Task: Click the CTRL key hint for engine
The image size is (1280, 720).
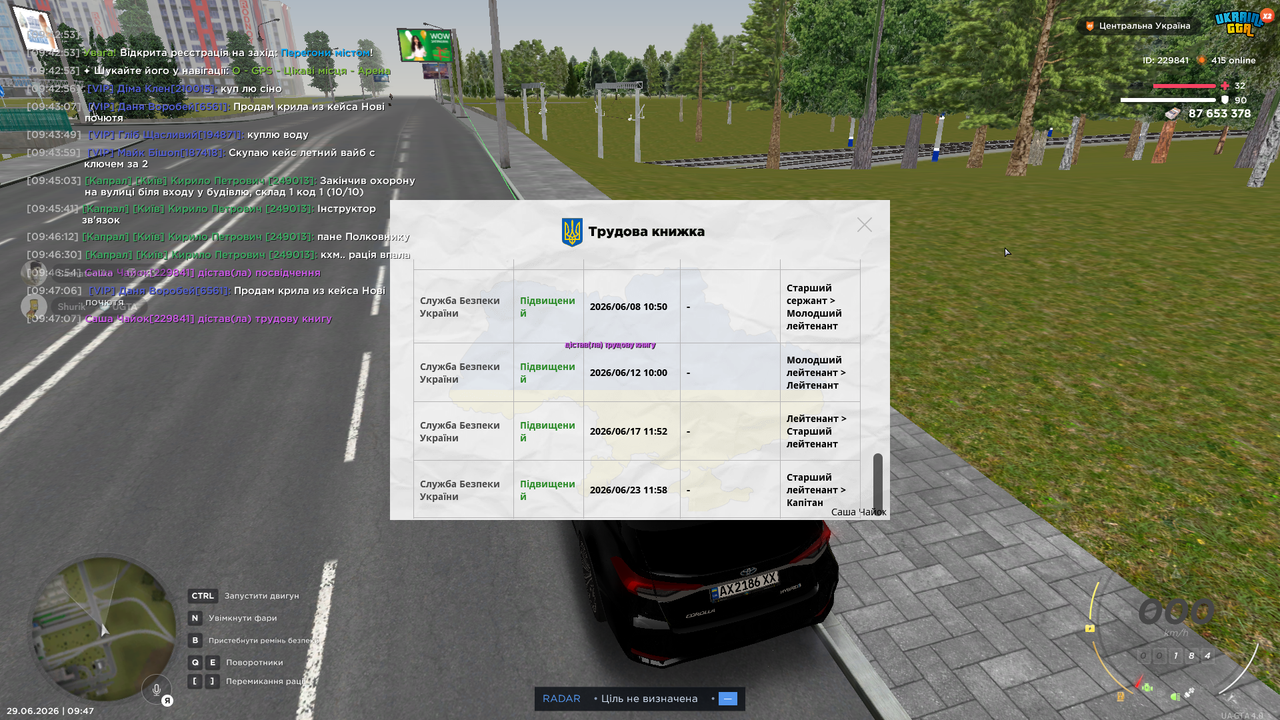Action: coord(203,596)
